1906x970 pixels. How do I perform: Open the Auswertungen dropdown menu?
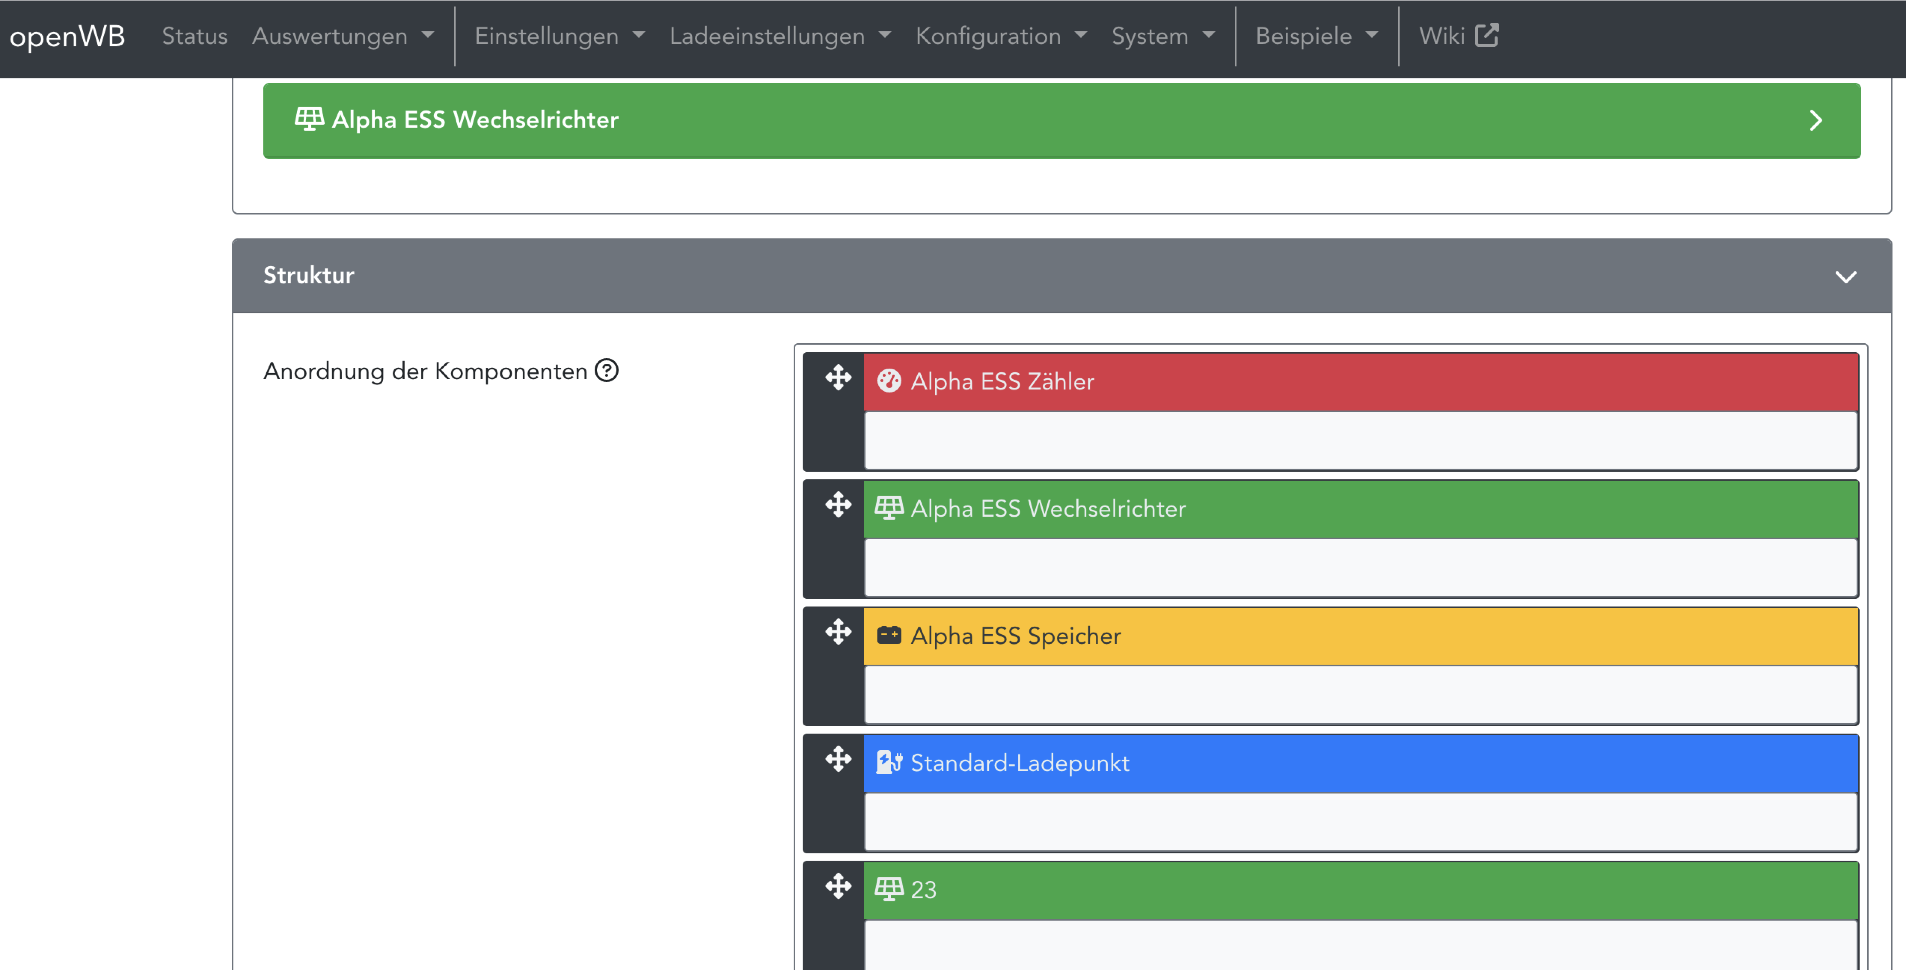click(343, 36)
